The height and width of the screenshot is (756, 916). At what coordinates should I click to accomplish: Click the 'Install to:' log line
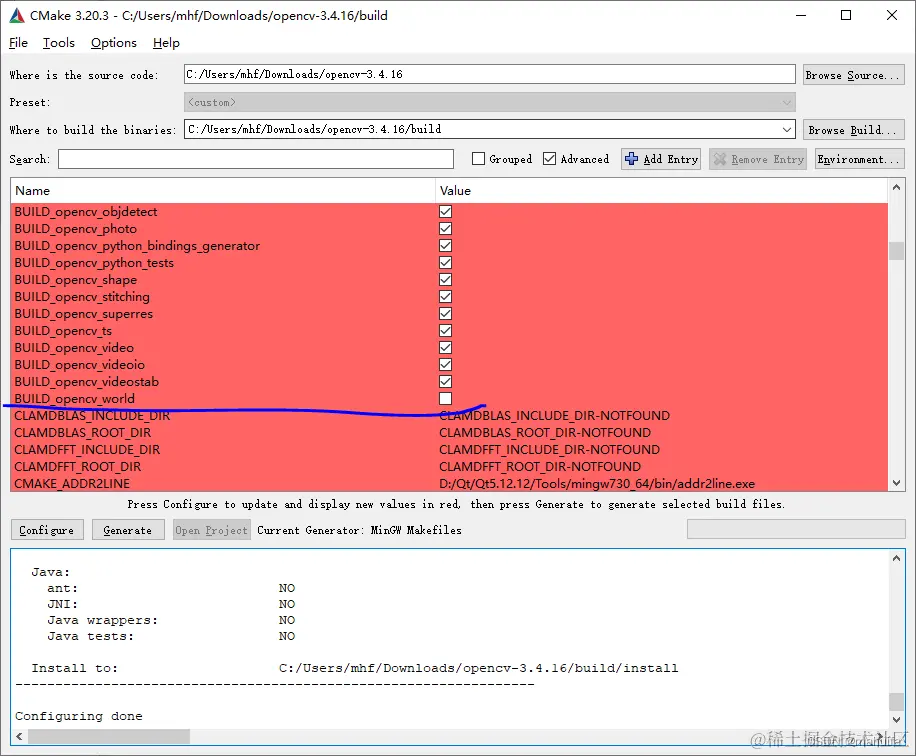point(355,668)
